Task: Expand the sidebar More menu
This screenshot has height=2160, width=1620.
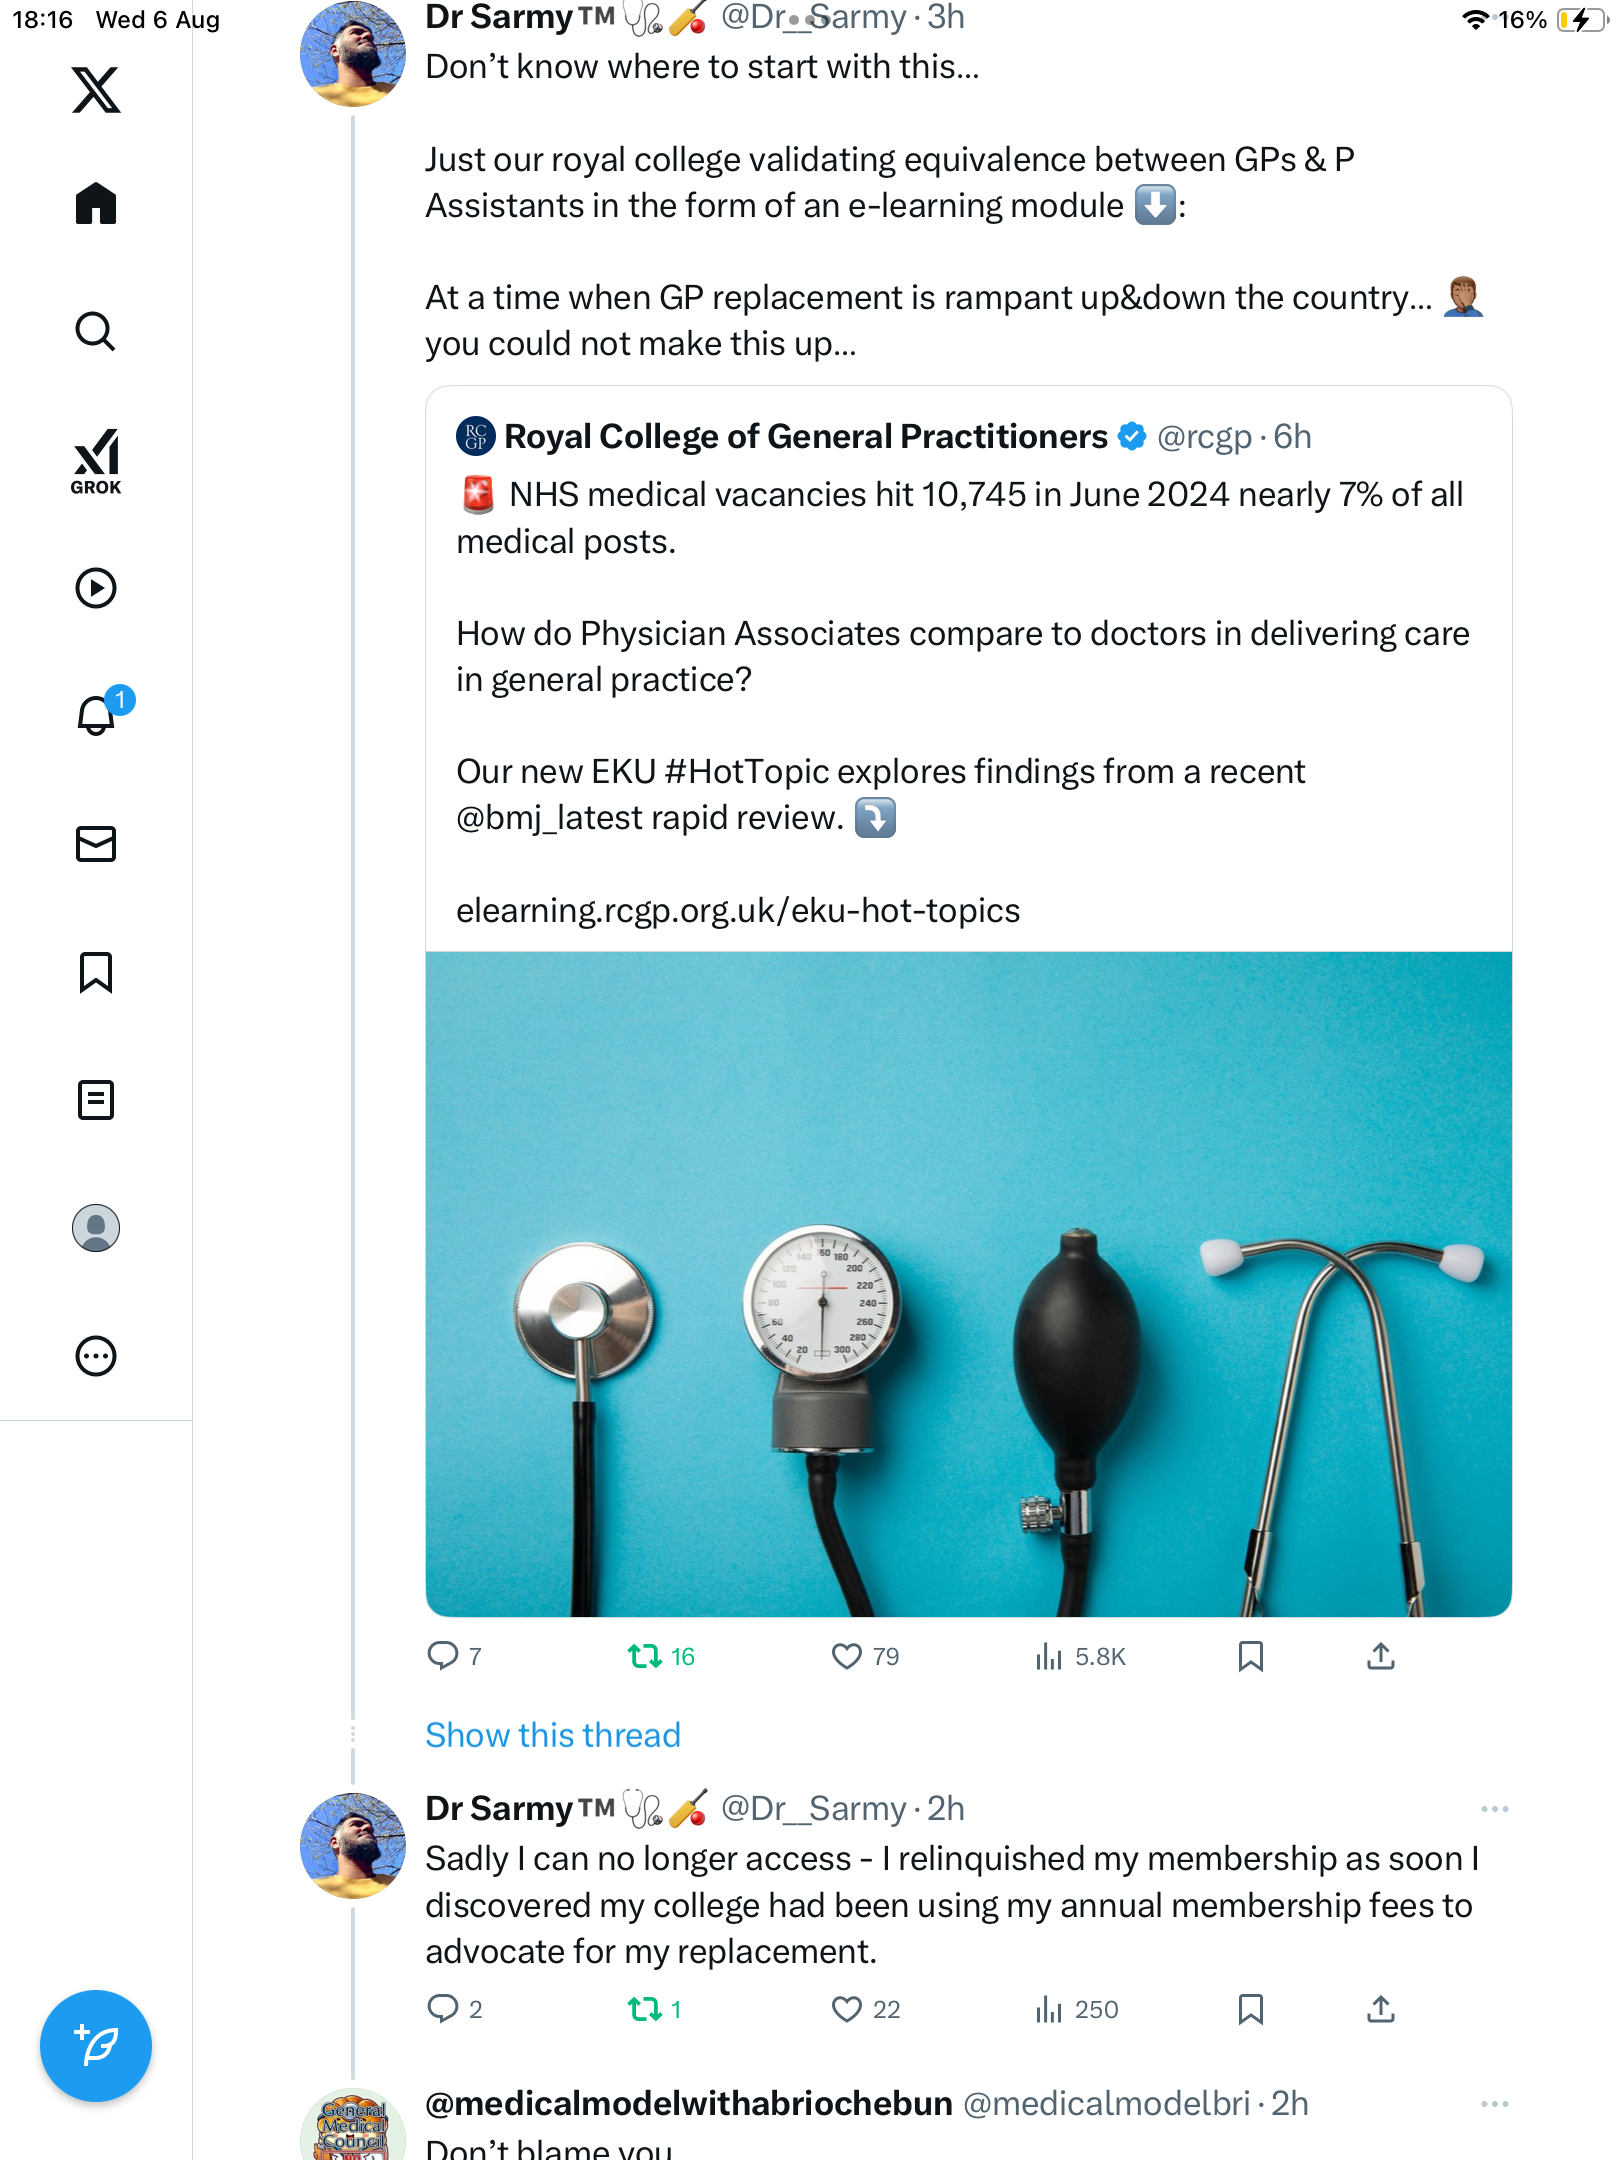Action: pos(96,1356)
